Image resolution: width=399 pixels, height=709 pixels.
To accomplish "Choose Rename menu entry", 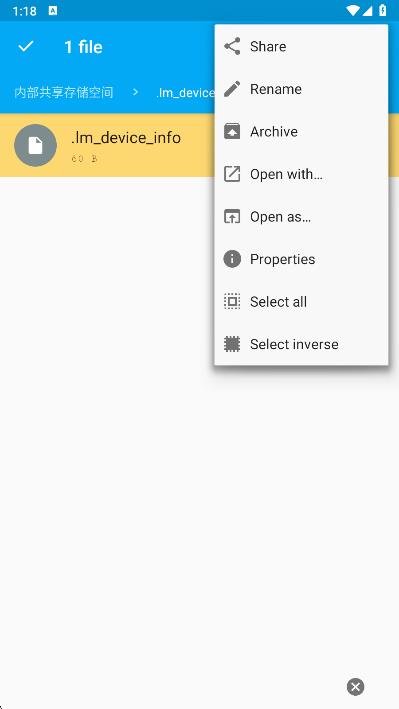I will pyautogui.click(x=301, y=89).
